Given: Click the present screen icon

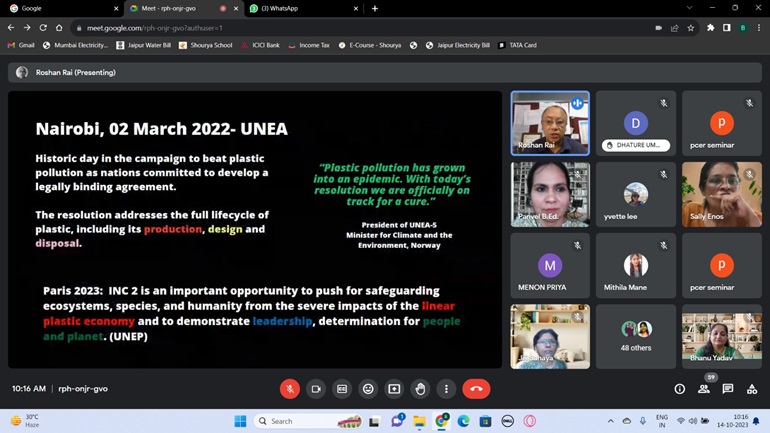Looking at the screenshot, I should 394,389.
